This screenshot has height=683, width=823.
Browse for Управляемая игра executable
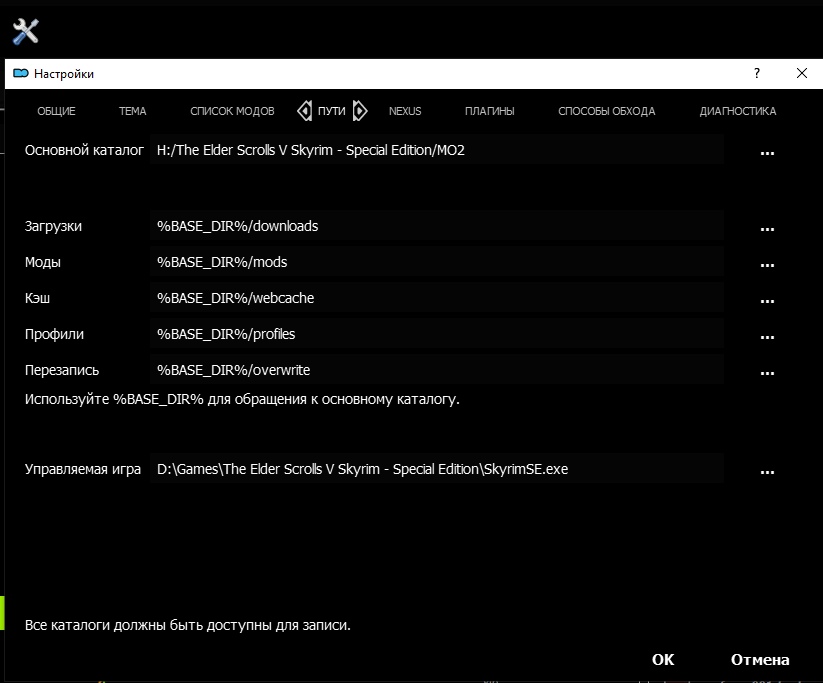767,470
